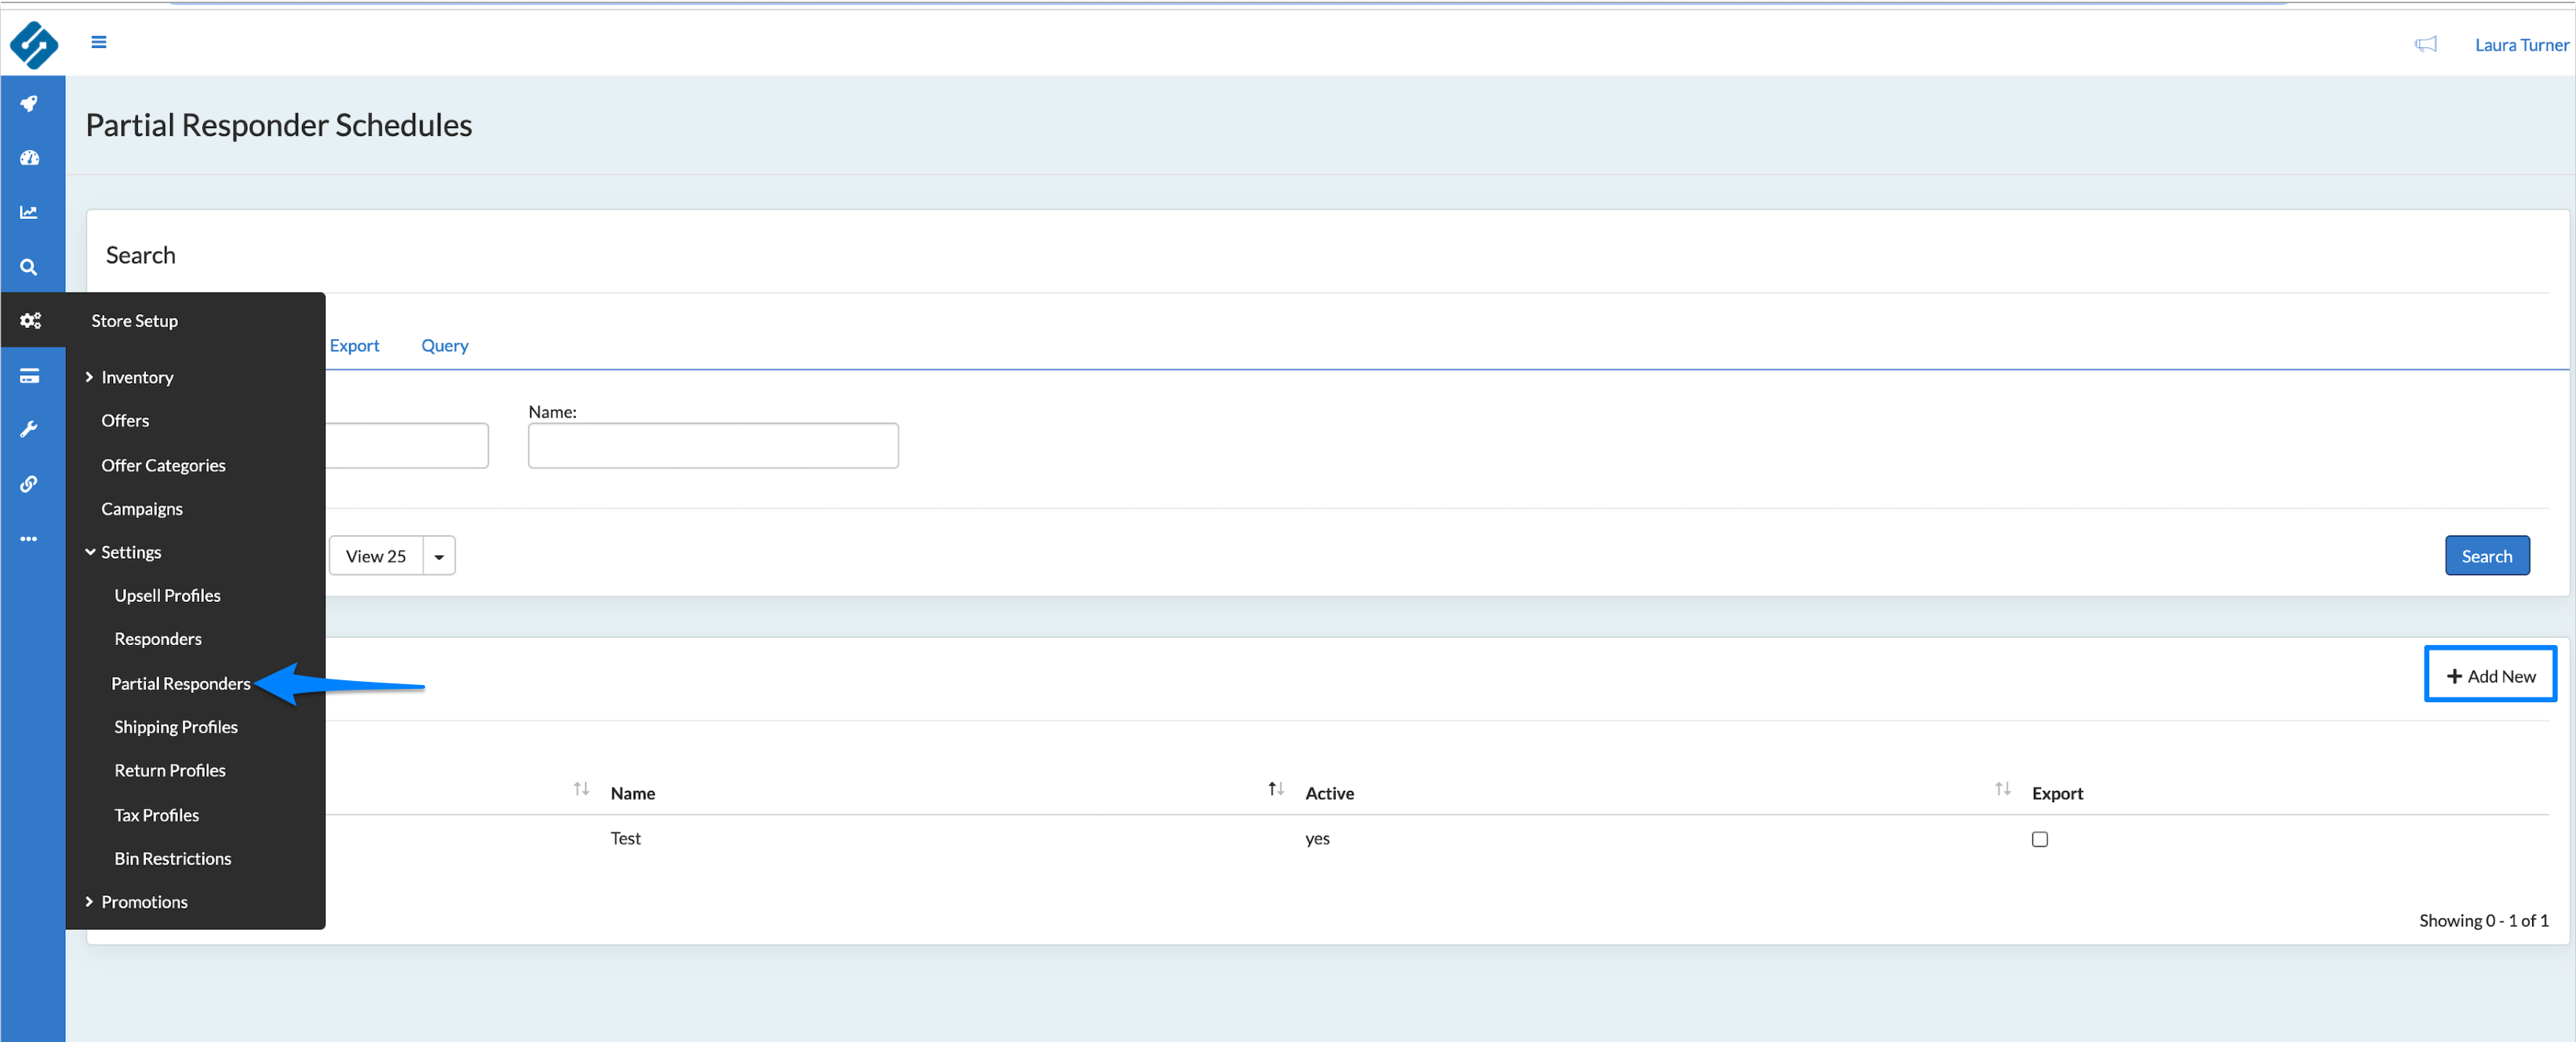This screenshot has height=1042, width=2576.
Task: Click the rocket icon in sidebar
Action: [x=29, y=104]
